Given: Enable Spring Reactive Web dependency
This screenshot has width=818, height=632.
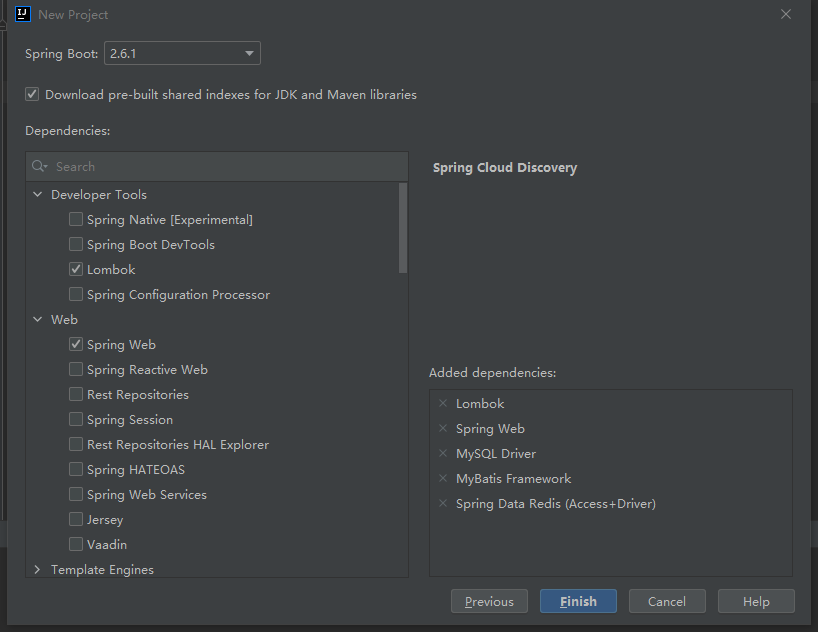Looking at the screenshot, I should pos(76,369).
